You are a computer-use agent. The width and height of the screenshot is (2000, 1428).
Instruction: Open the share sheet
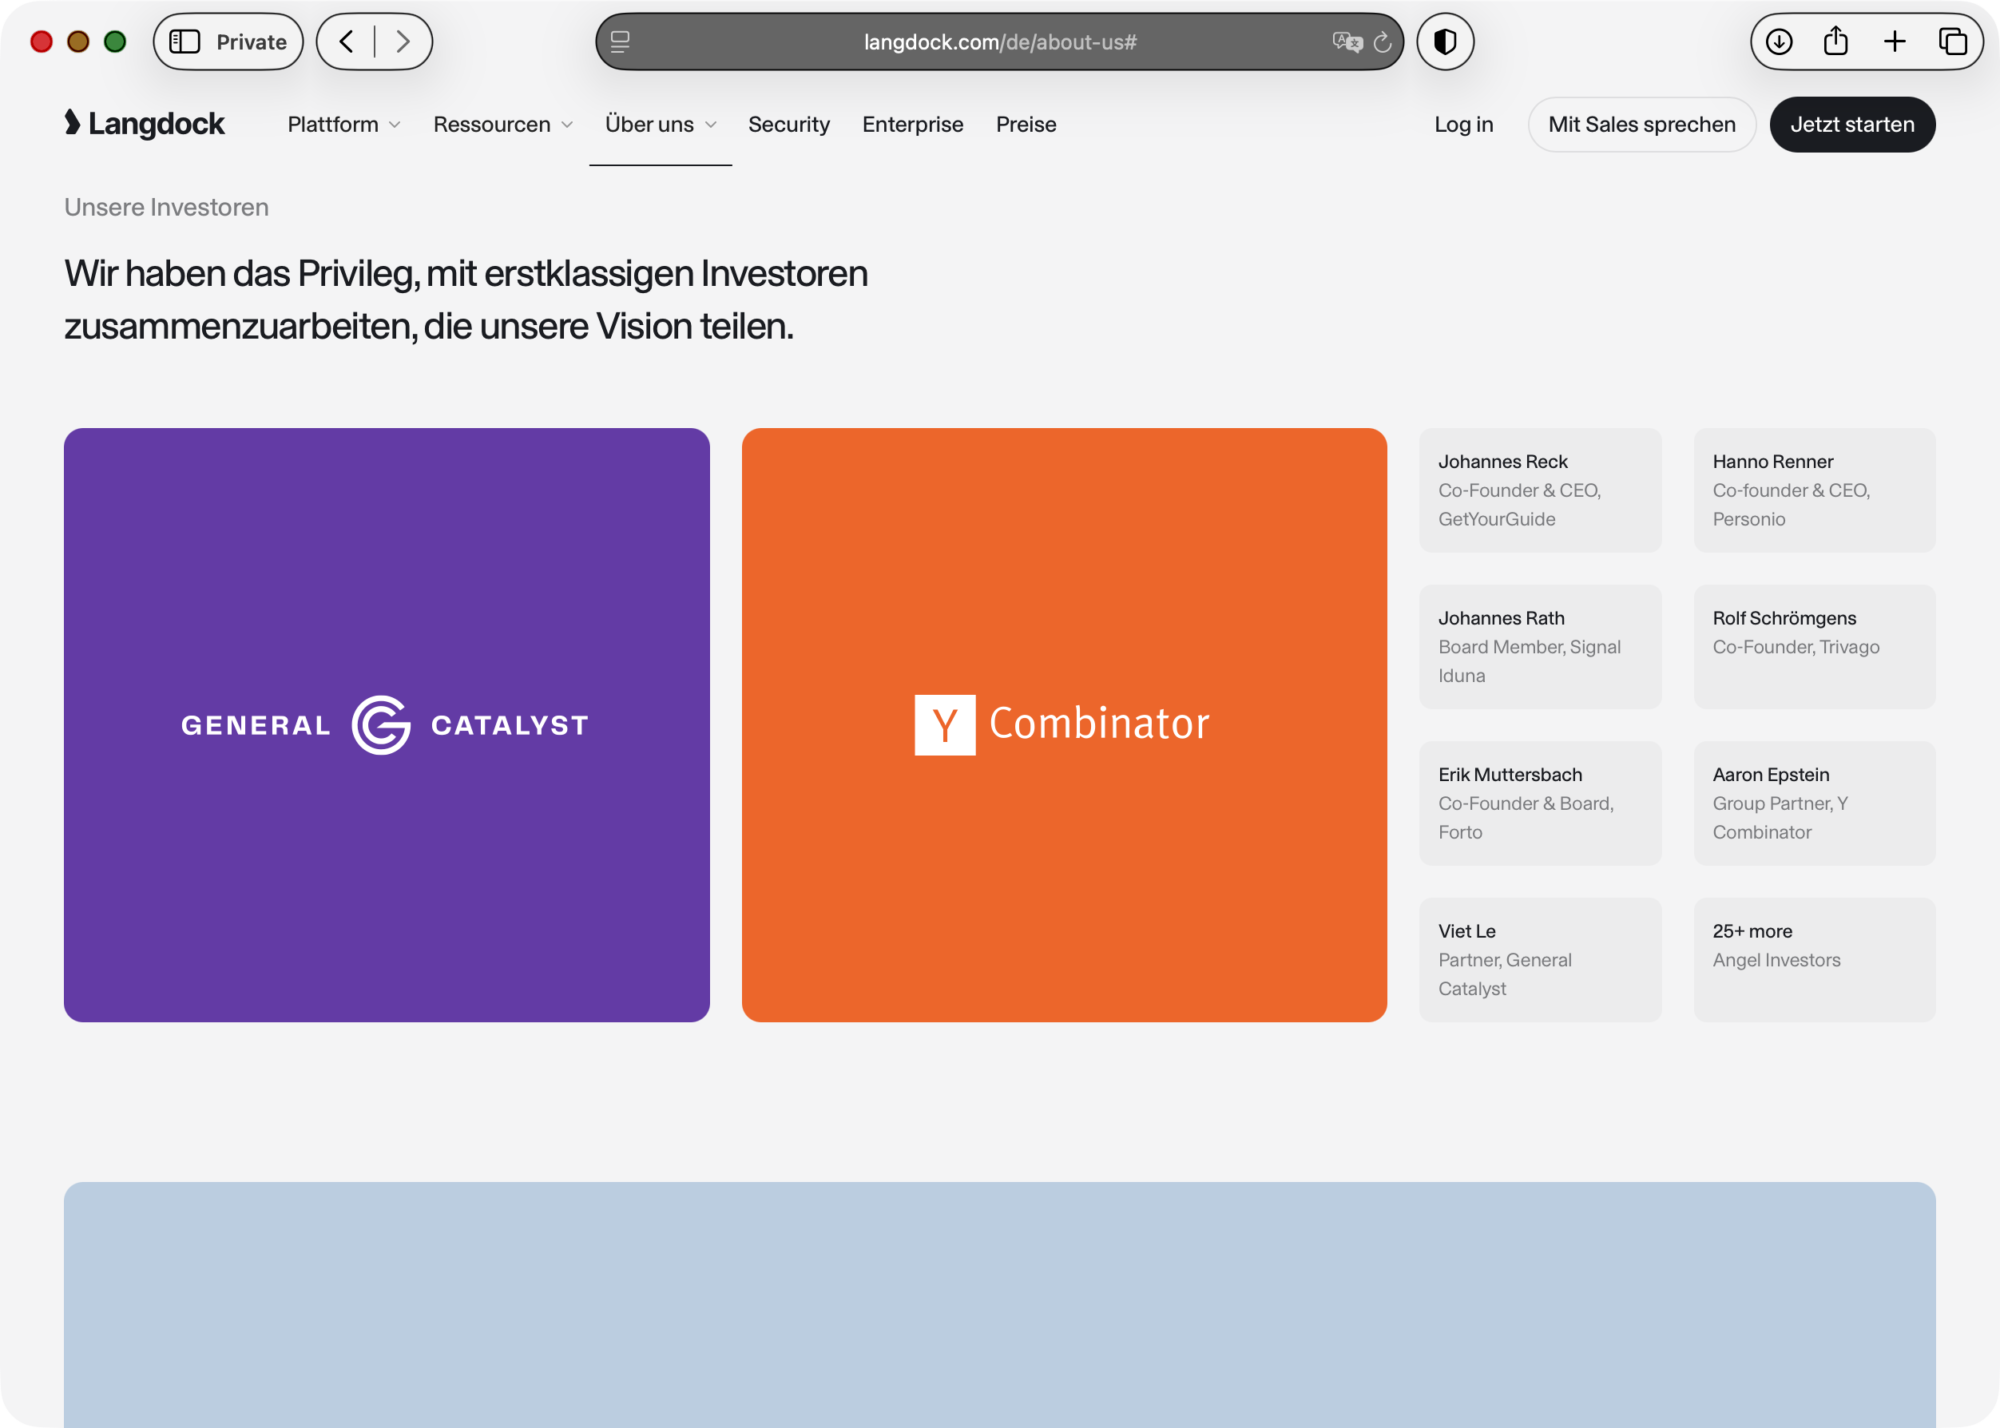point(1836,42)
